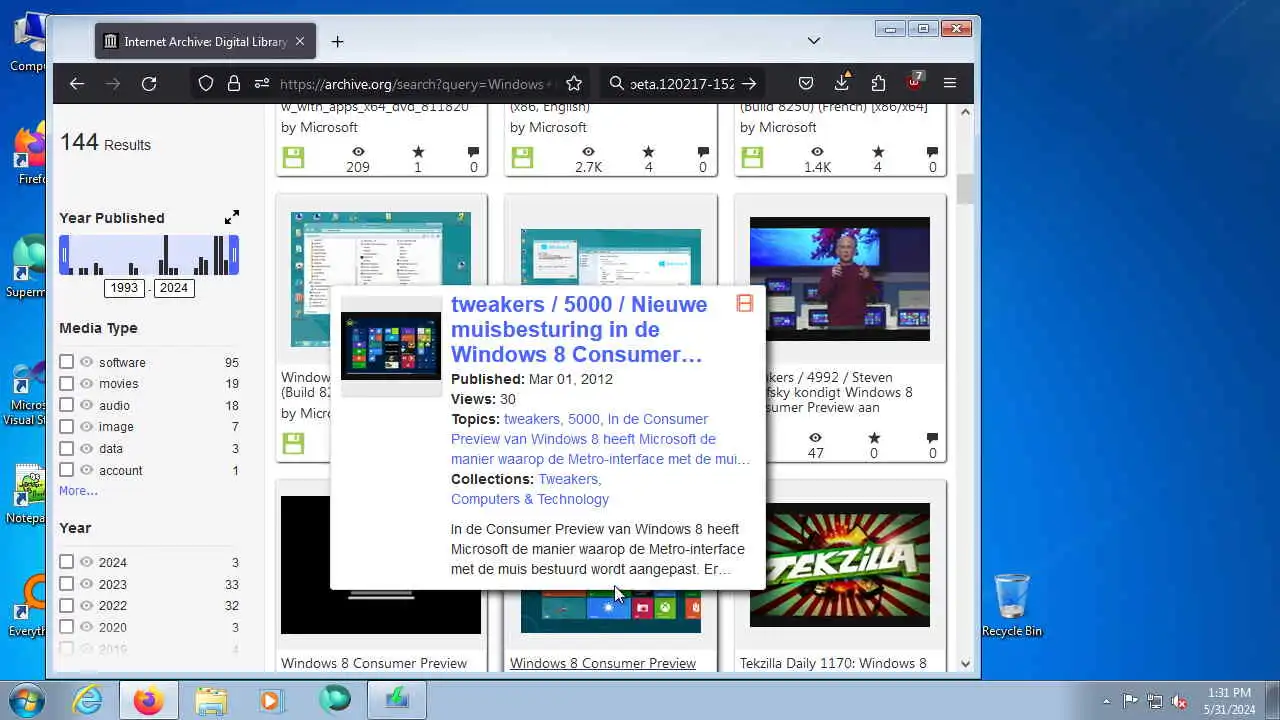1280x720 pixels.
Task: Open Windows 8 Consumer Preview underlined link
Action: click(603, 663)
